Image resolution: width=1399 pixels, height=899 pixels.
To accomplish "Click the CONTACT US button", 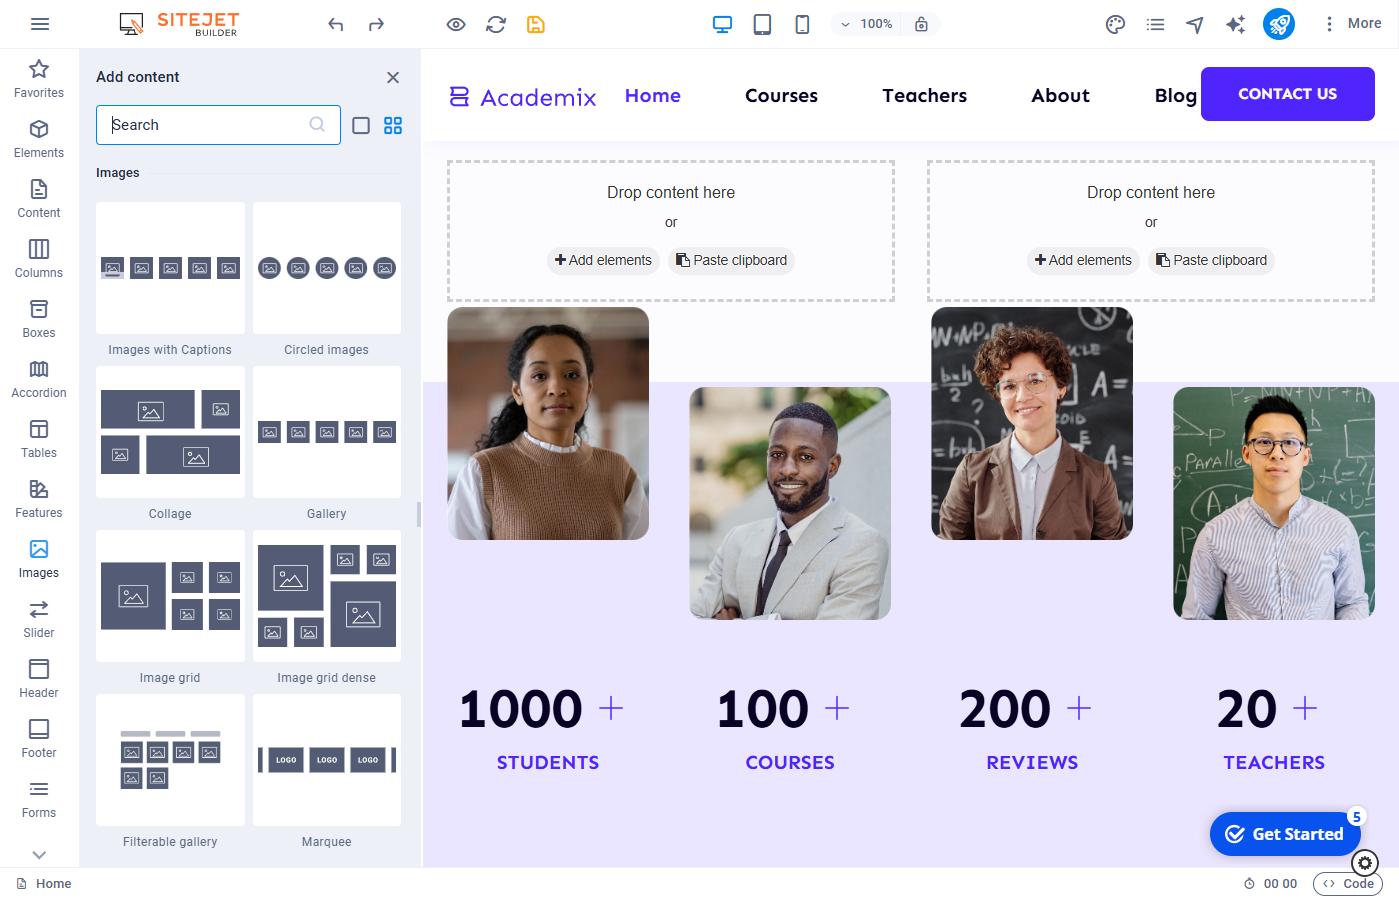I will (x=1287, y=94).
